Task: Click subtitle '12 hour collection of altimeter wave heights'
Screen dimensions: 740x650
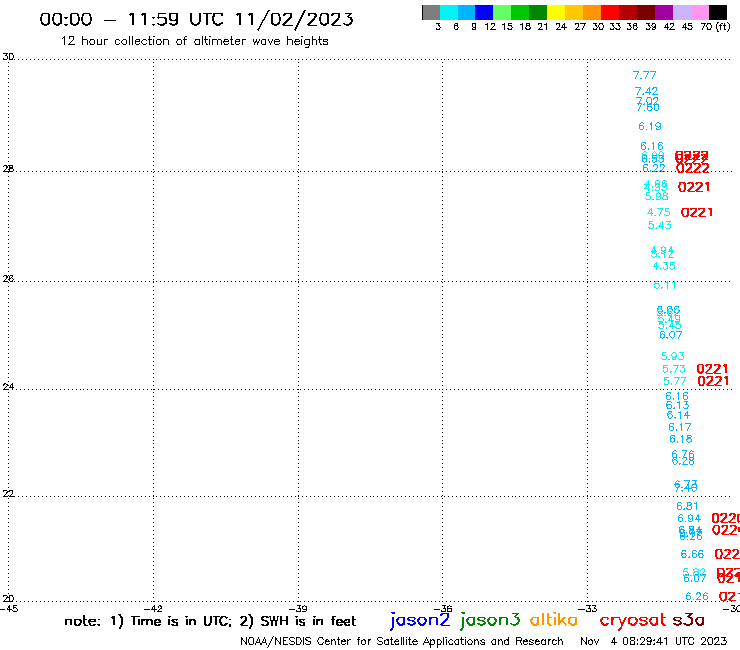Action: coord(194,41)
